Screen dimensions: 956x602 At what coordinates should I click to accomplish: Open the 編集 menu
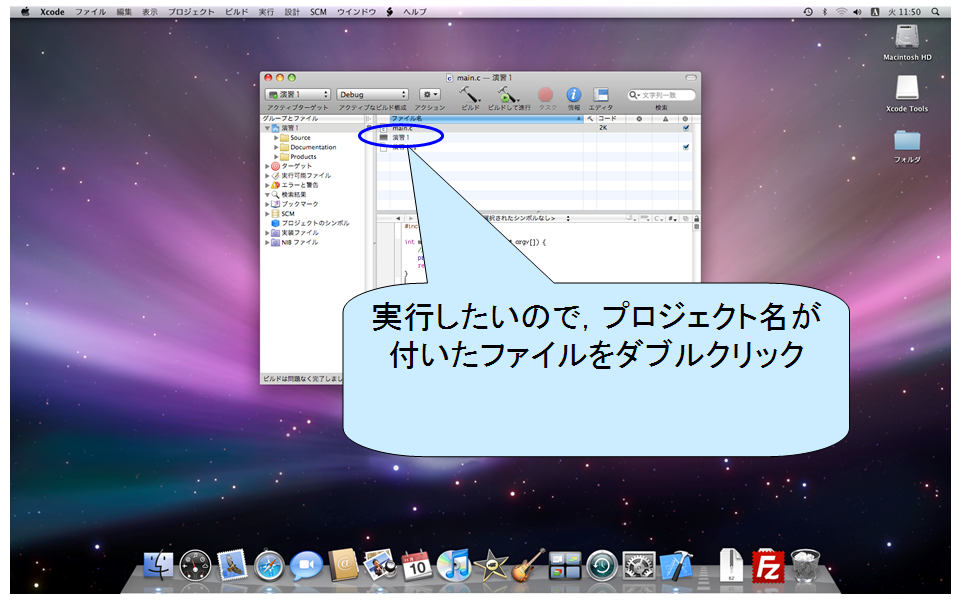124,12
